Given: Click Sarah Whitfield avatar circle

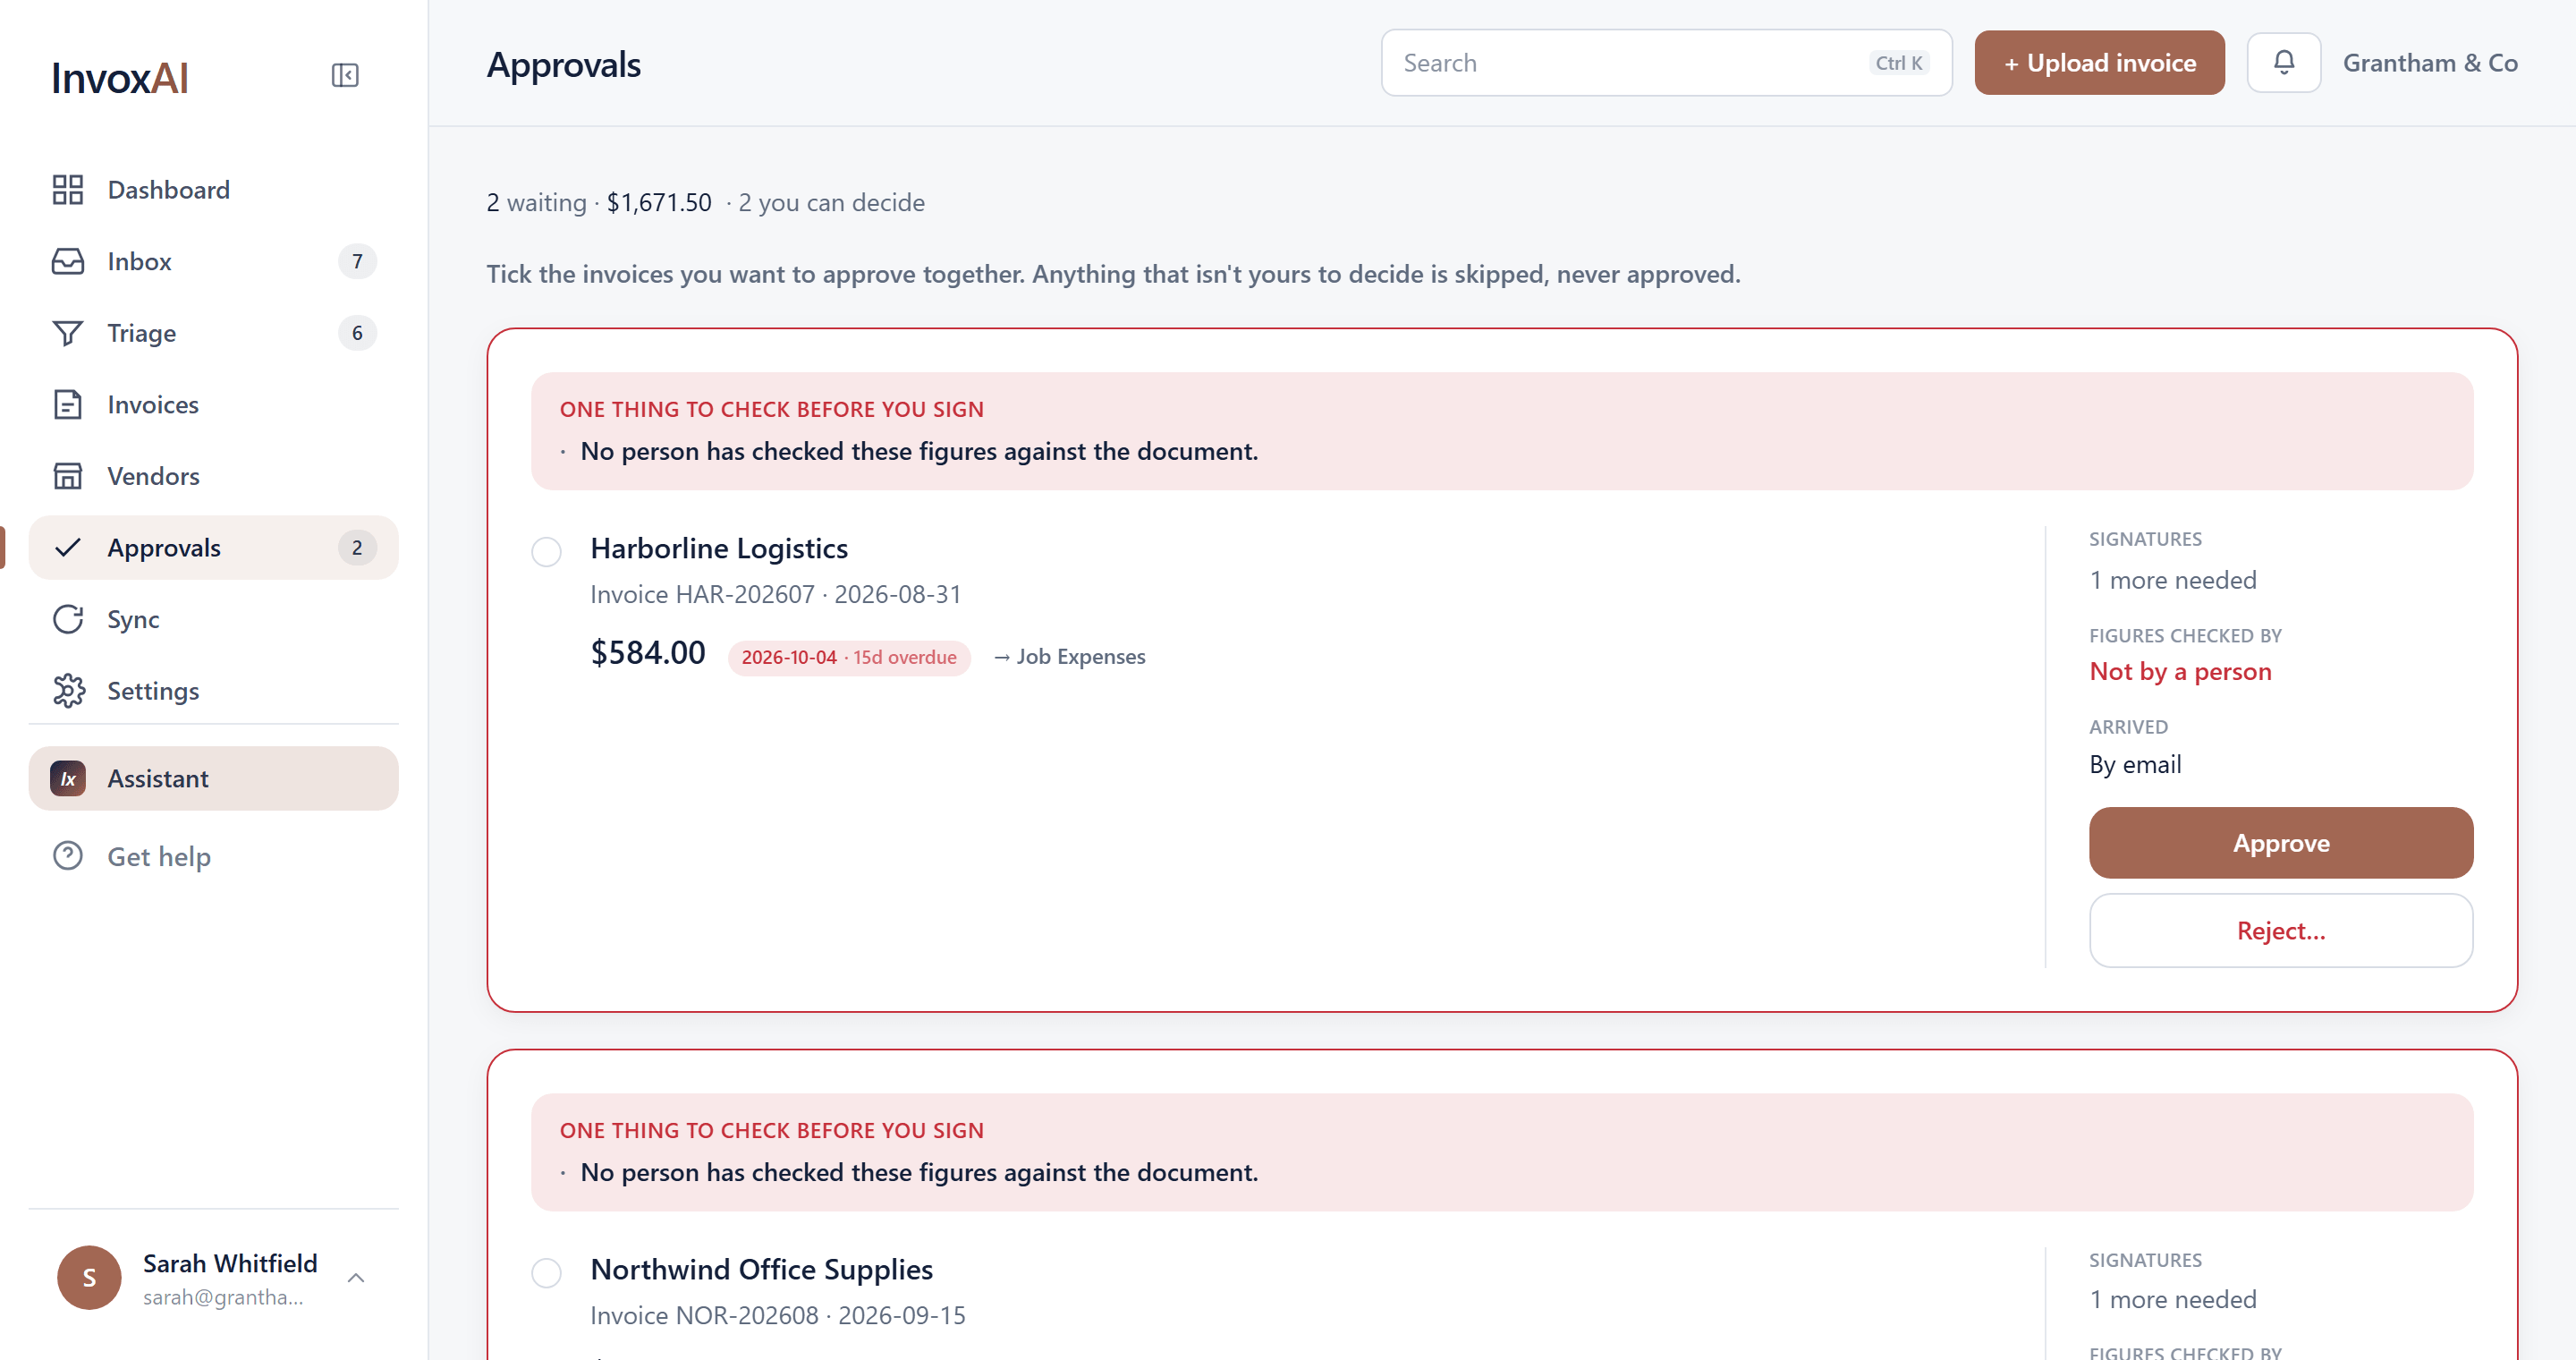Looking at the screenshot, I should click(89, 1278).
